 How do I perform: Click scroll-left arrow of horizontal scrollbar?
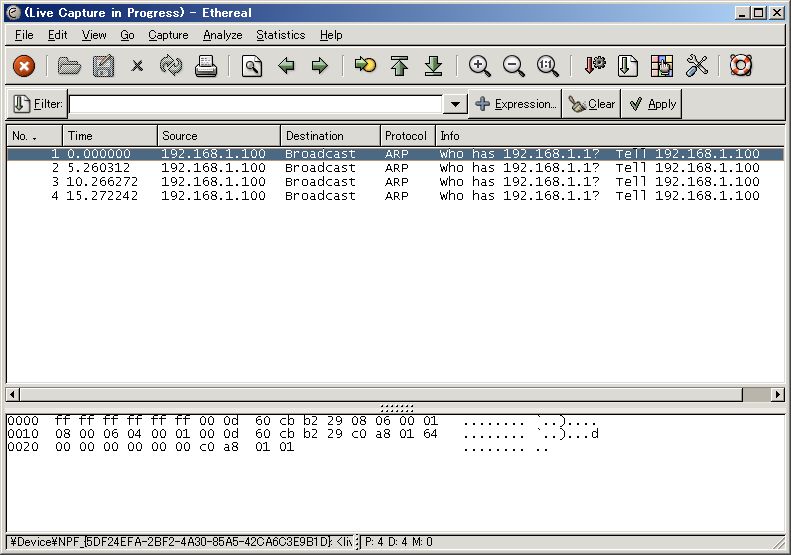(x=13, y=395)
